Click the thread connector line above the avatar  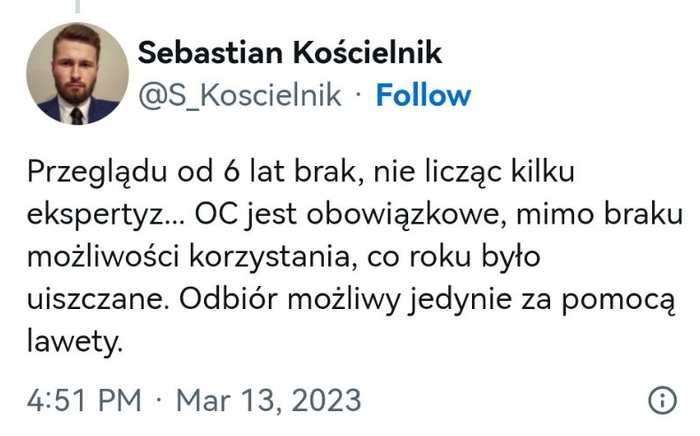tap(77, 7)
